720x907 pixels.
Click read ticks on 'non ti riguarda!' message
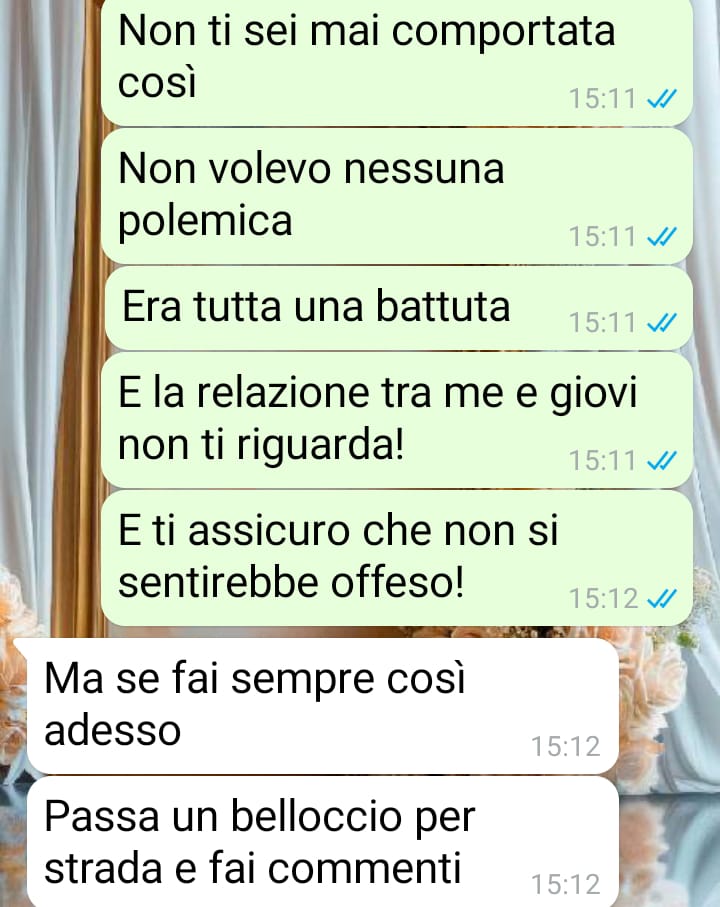click(662, 461)
